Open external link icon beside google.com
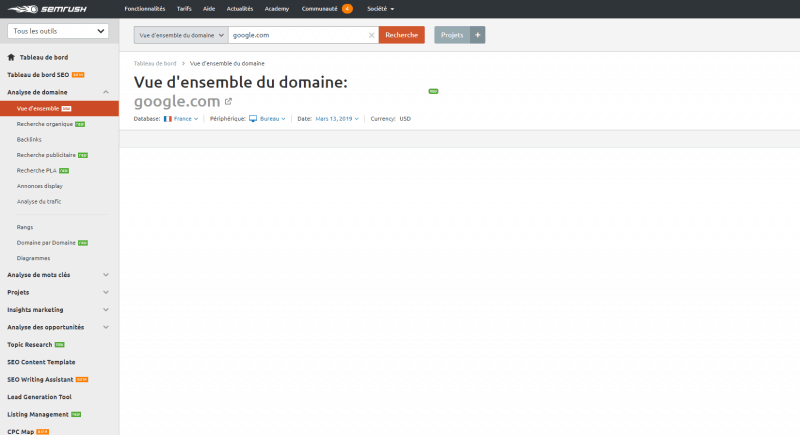Screen dimensions: 800x435 (x=228, y=101)
